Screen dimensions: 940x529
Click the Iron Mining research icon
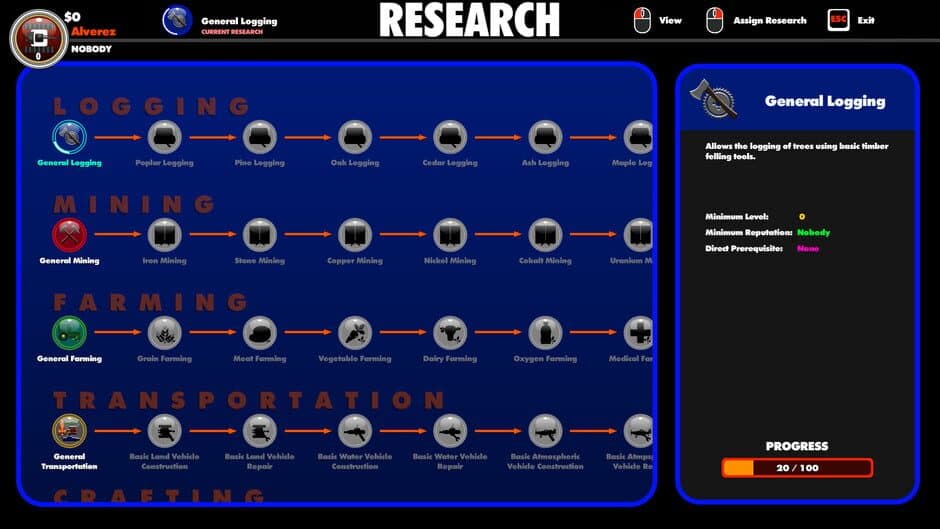coord(164,235)
